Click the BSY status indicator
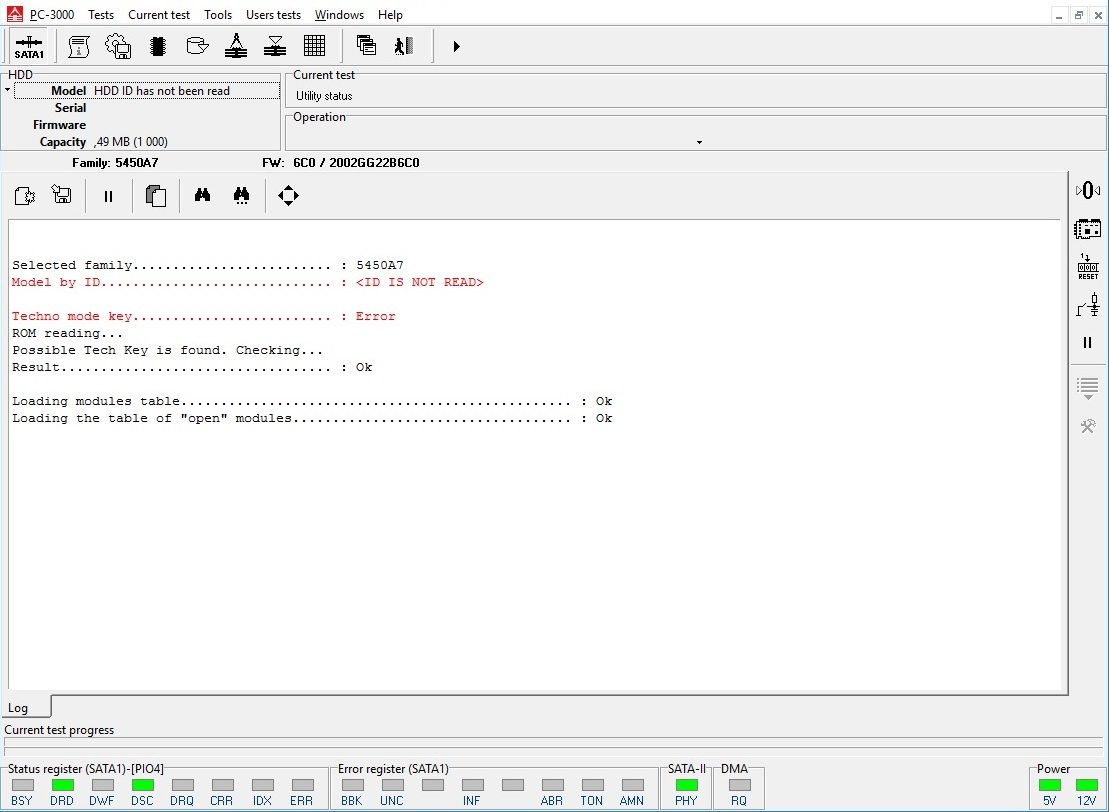Image resolution: width=1109 pixels, height=812 pixels. [23, 784]
